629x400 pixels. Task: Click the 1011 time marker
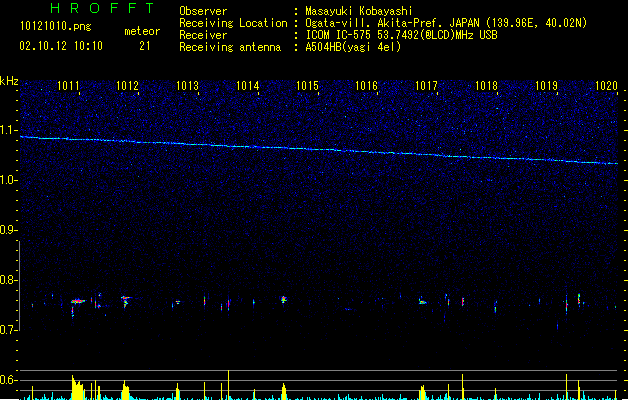[68, 86]
